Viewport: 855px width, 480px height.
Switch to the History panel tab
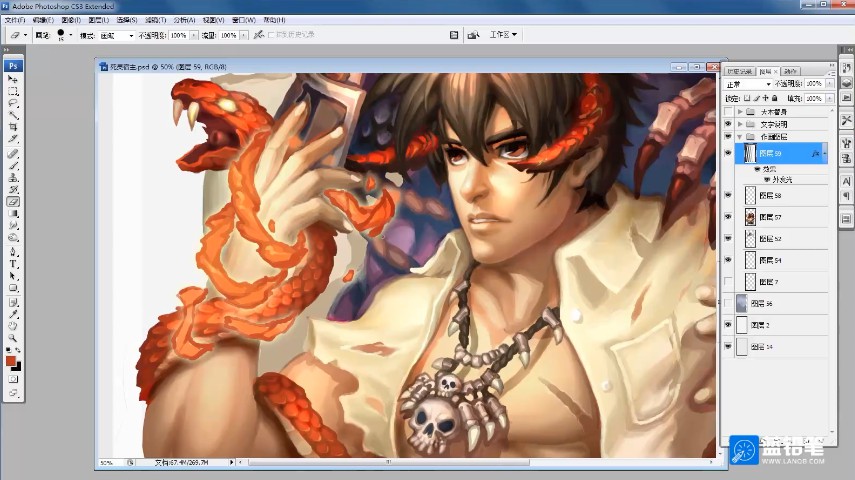point(739,71)
